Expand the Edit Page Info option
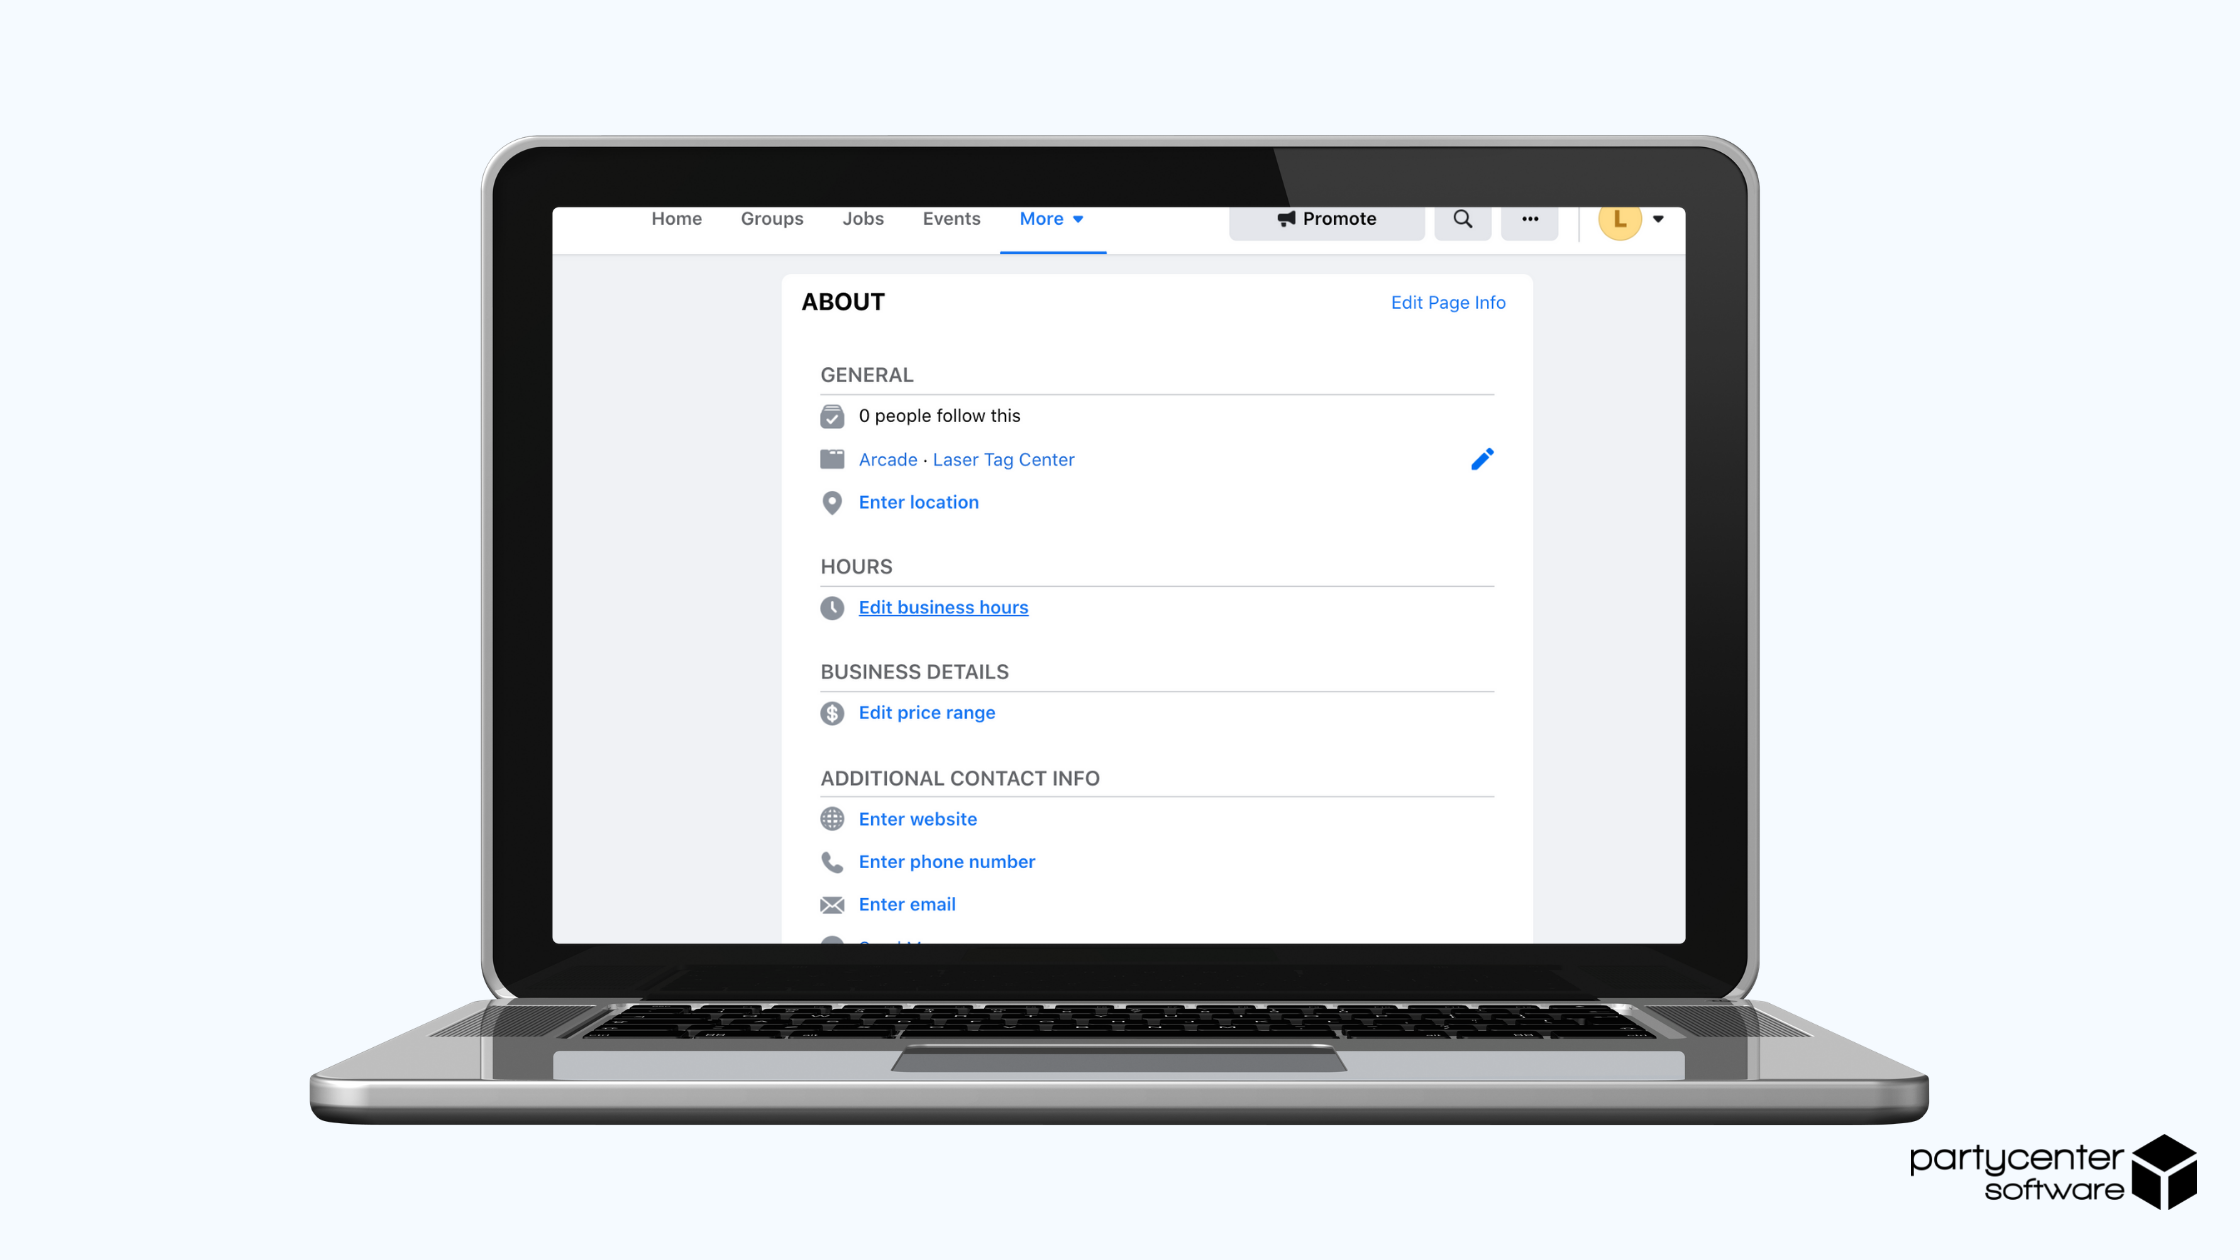The image size is (2240, 1260). point(1446,302)
